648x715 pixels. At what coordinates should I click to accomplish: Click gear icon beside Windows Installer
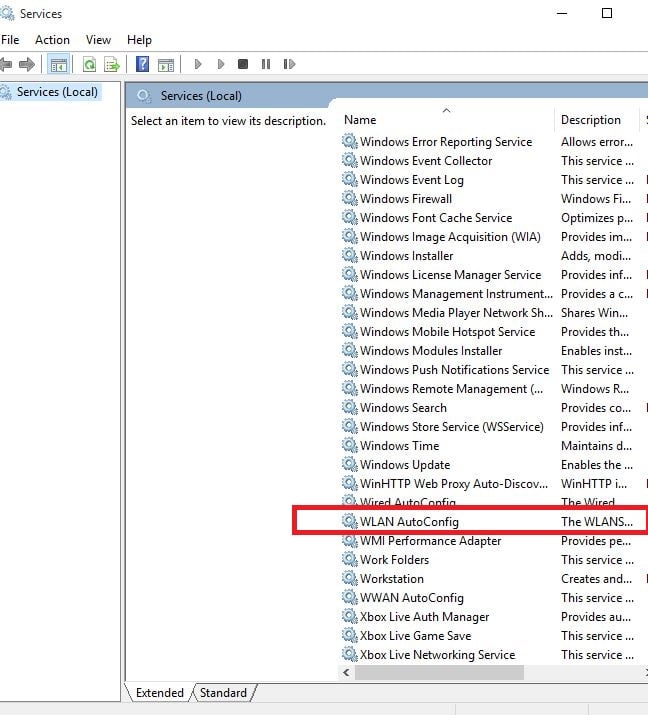(350, 255)
